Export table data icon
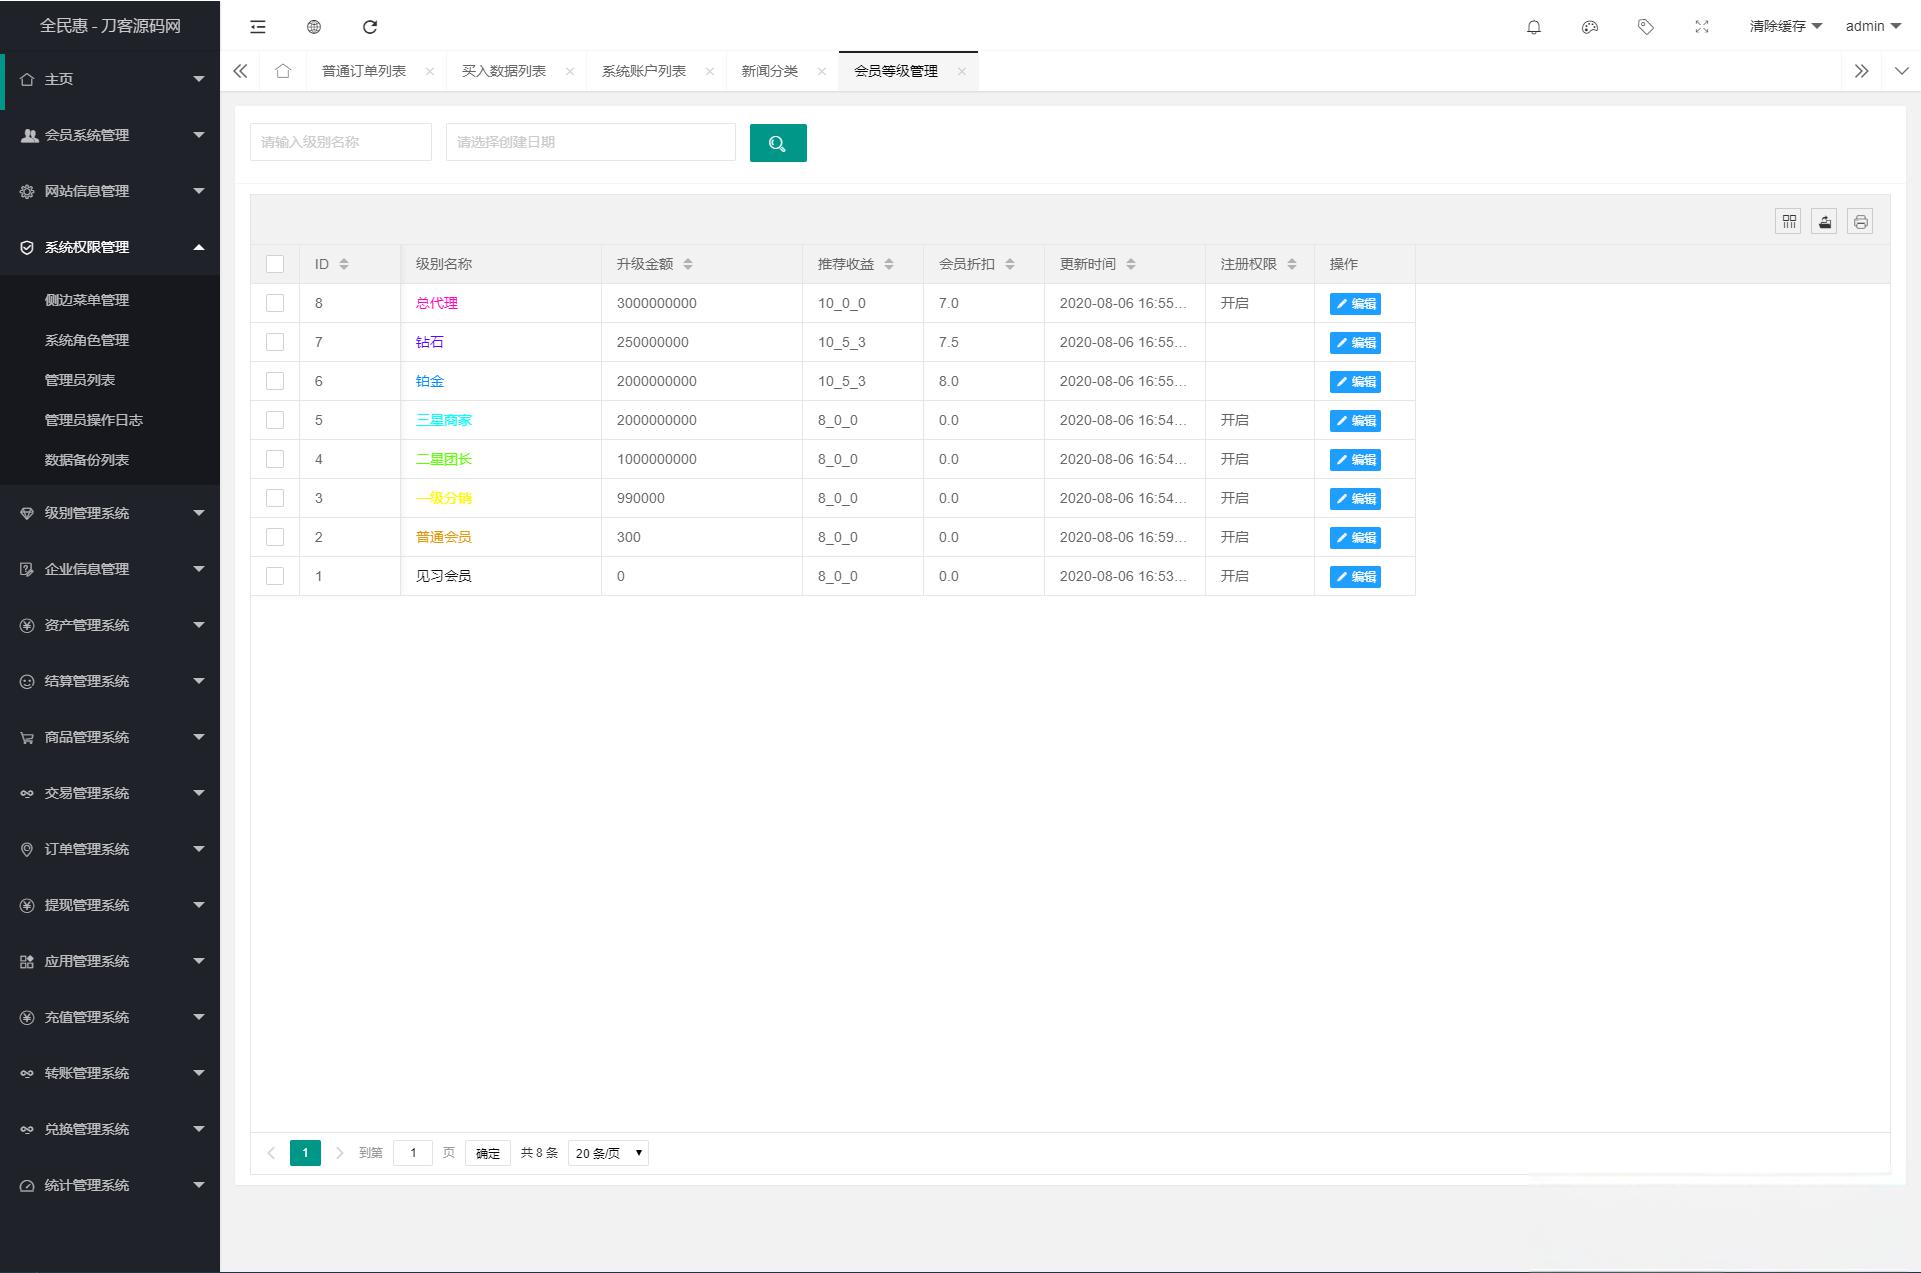The image size is (1921, 1273). coord(1825,222)
